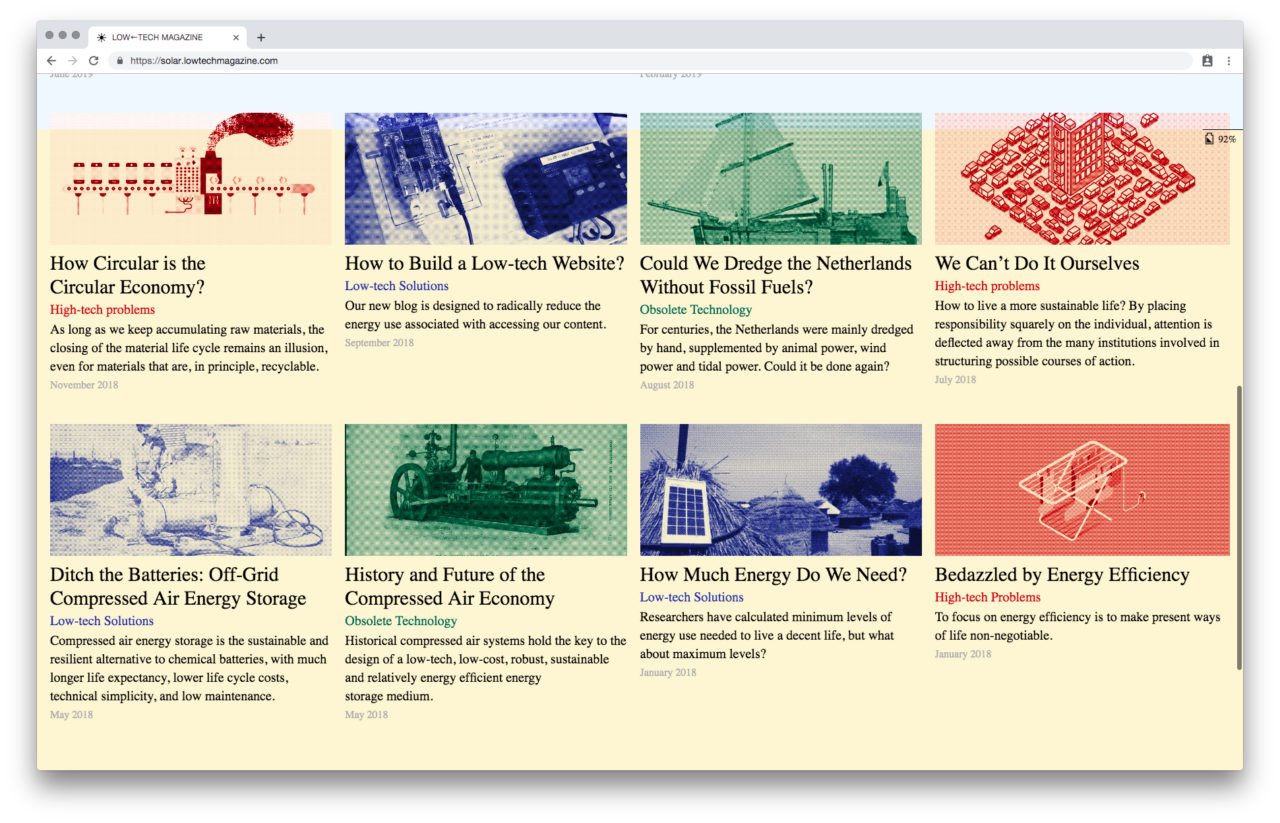Select 'High-tech problems' under Circular Economy
The image size is (1280, 823).
click(102, 310)
